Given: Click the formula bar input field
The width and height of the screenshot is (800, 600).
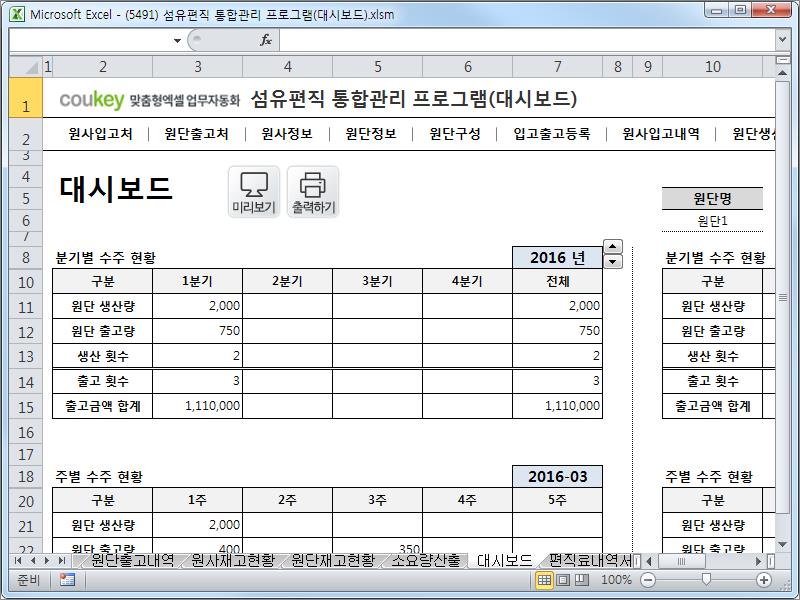Looking at the screenshot, I should (527, 40).
